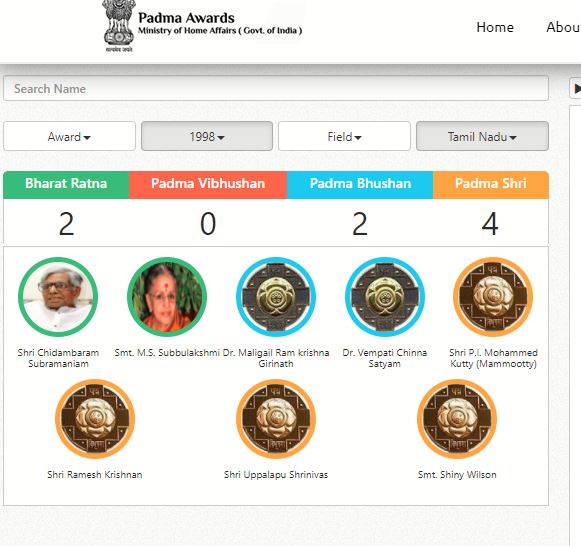Click Dr. Vempati Chinna Satyam's medal icon
This screenshot has height=546, width=581.
(x=385, y=297)
